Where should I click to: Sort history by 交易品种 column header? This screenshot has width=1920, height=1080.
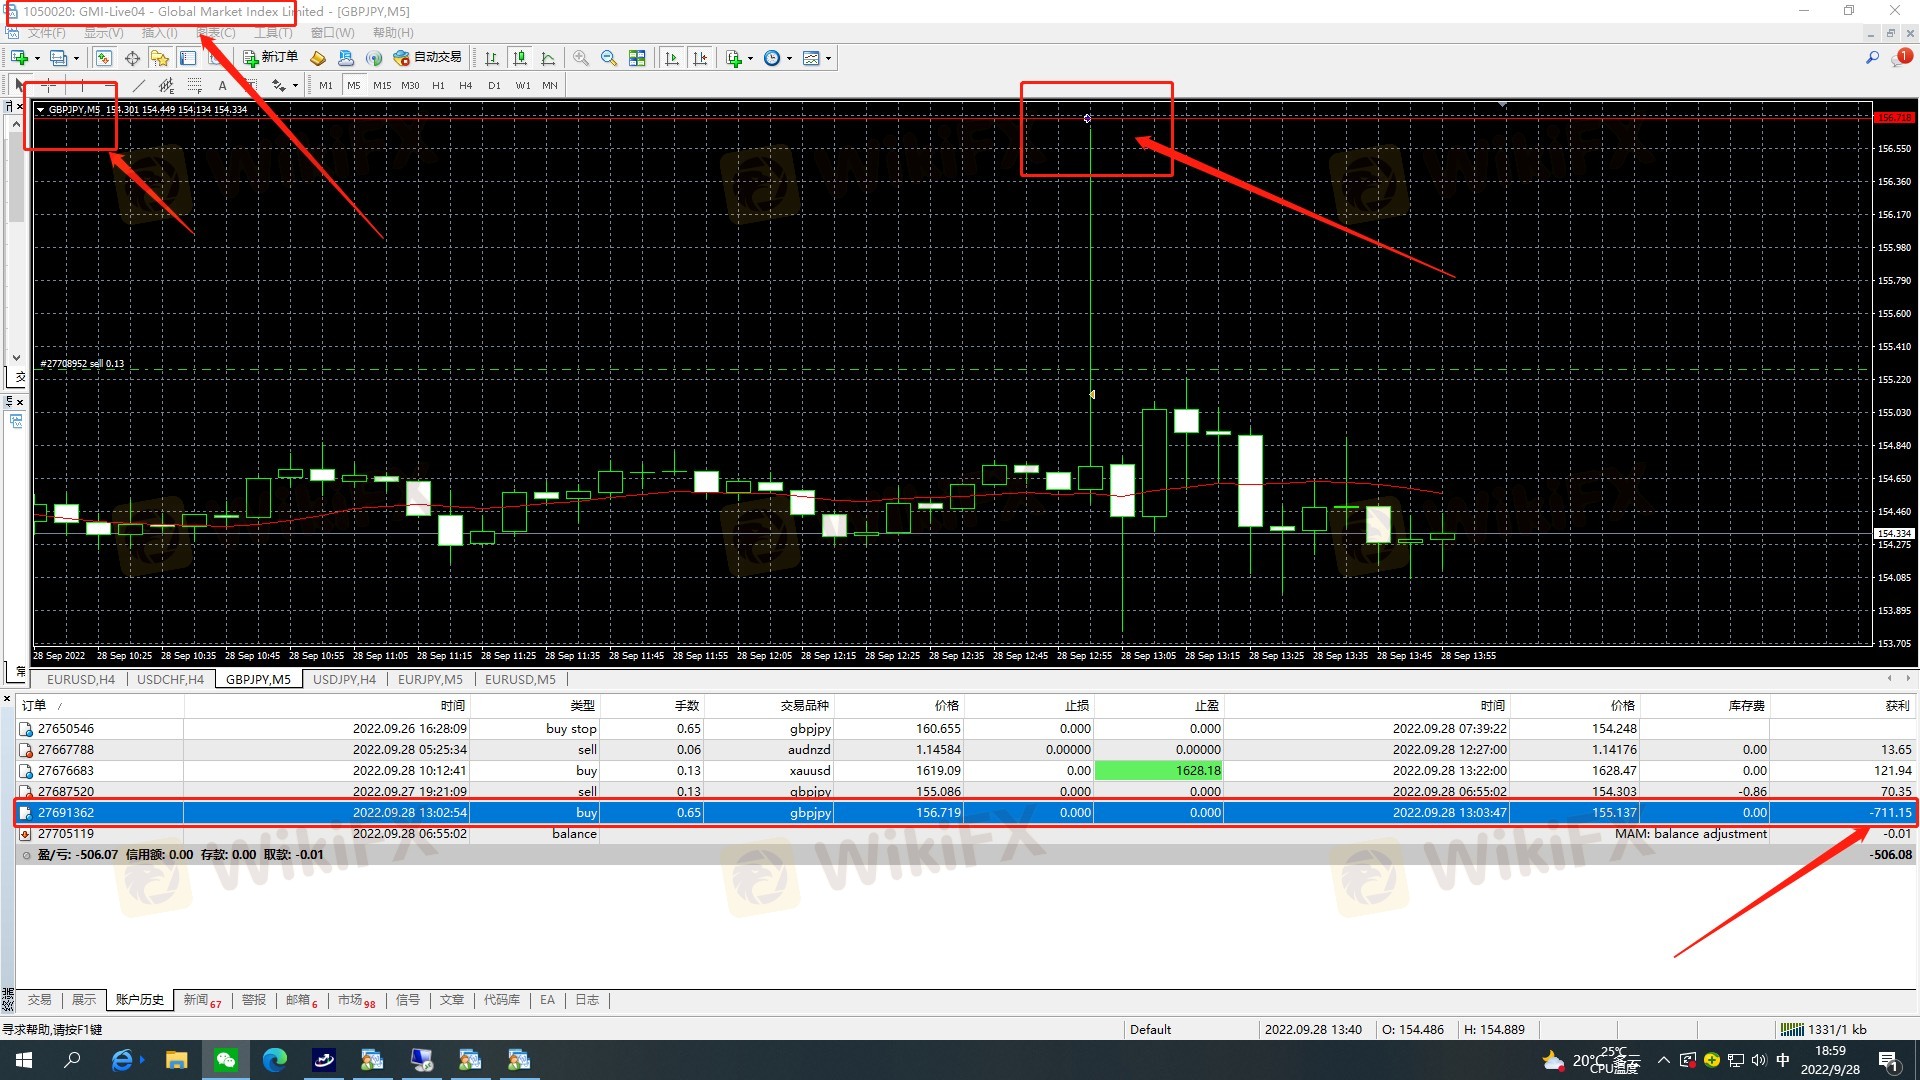pyautogui.click(x=769, y=706)
